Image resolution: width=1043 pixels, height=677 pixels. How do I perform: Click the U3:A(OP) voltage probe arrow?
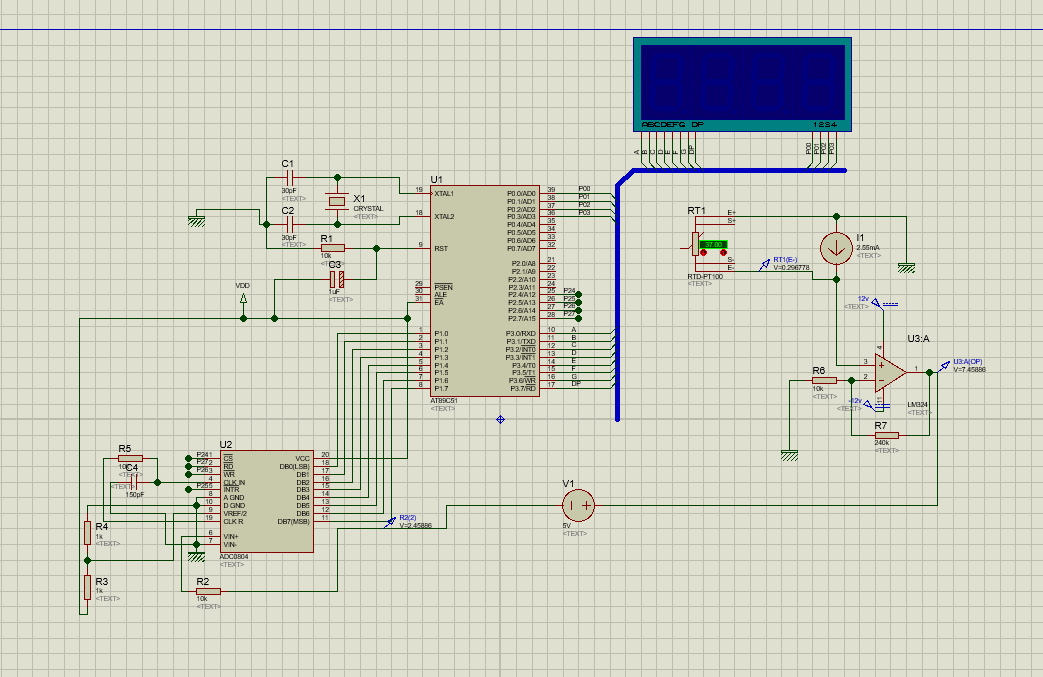tap(944, 365)
